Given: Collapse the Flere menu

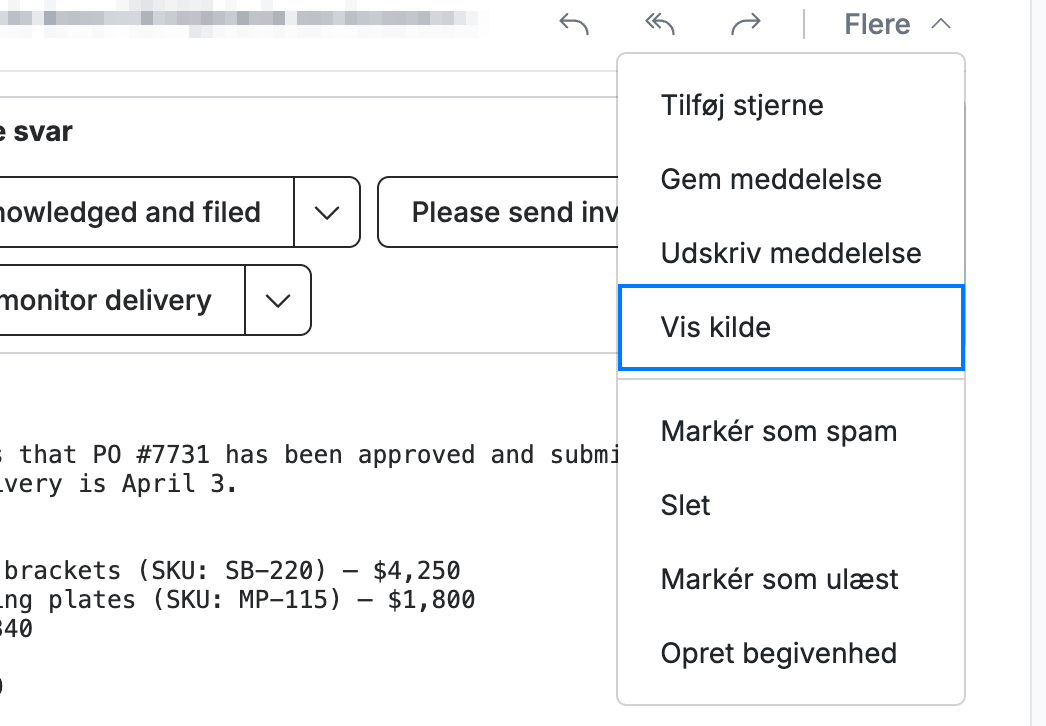Looking at the screenshot, I should (897, 25).
